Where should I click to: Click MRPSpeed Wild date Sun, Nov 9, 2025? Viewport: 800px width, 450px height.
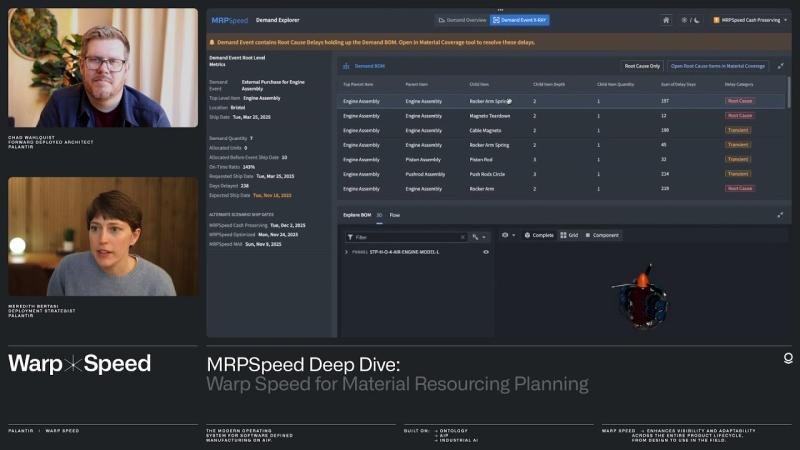click(263, 244)
